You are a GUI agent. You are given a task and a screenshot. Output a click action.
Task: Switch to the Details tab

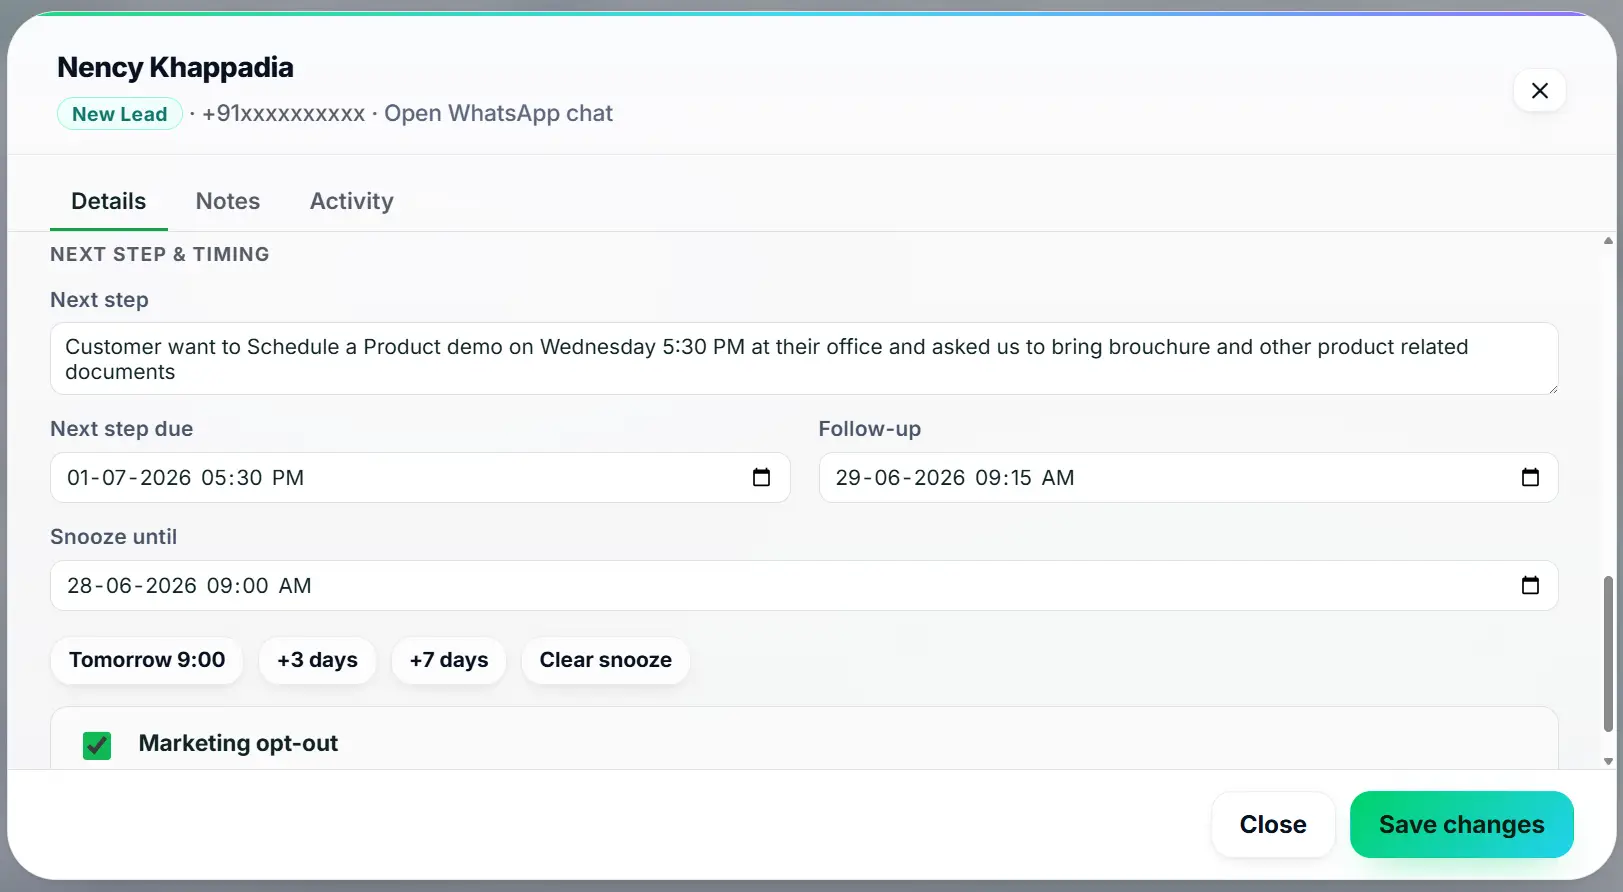(x=108, y=201)
